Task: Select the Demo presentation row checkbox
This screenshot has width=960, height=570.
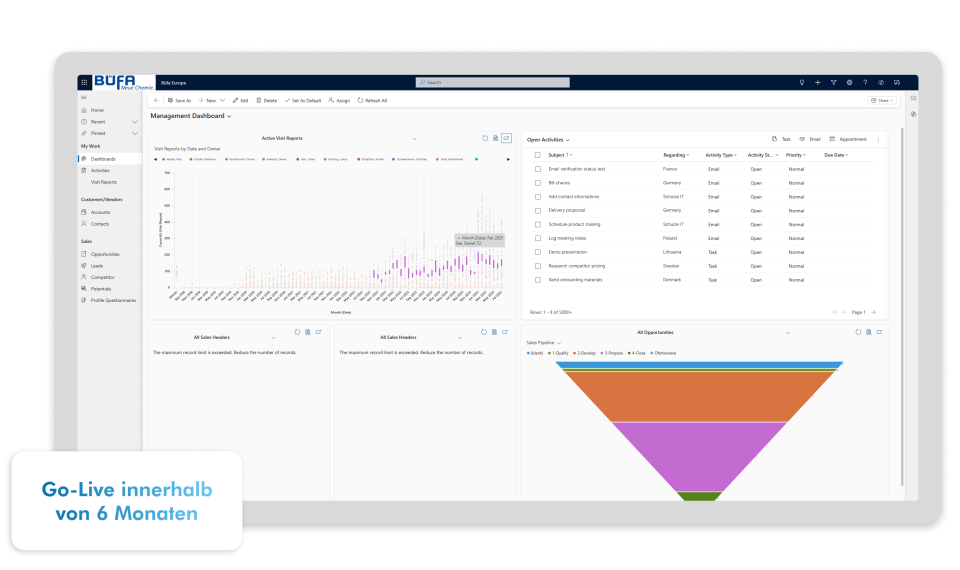Action: tap(537, 252)
